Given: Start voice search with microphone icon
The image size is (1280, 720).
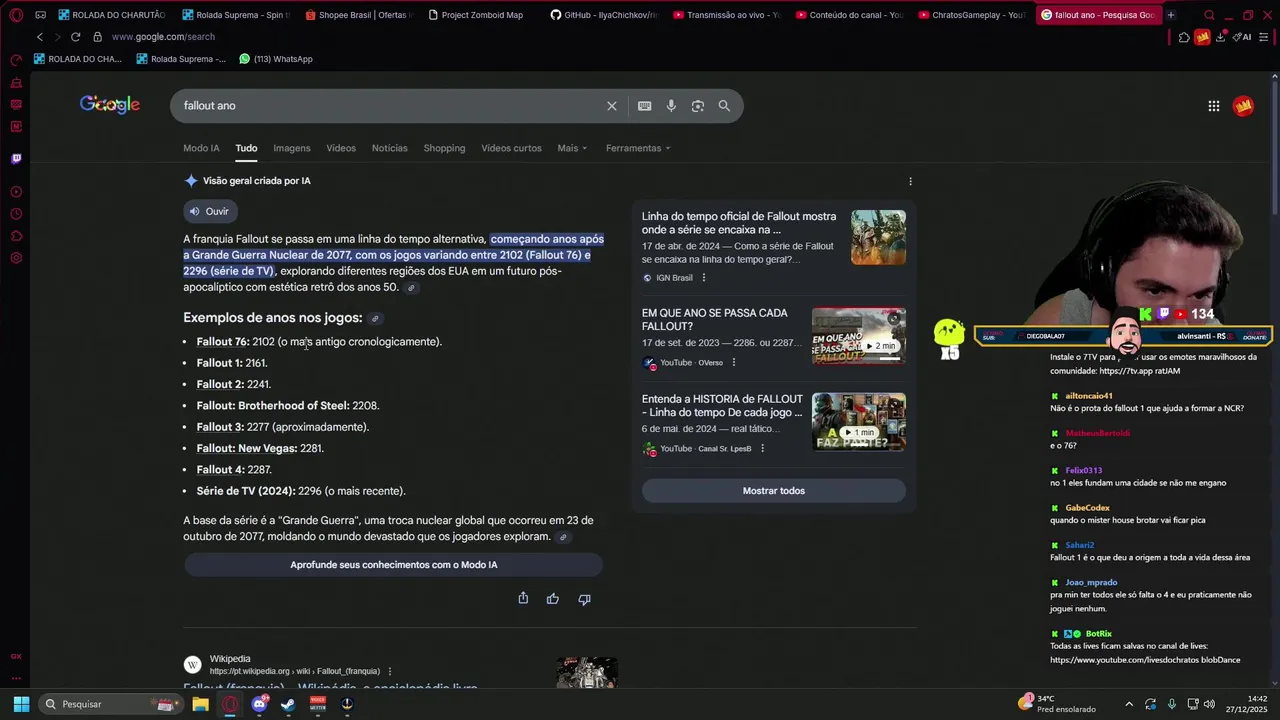Looking at the screenshot, I should click(671, 106).
